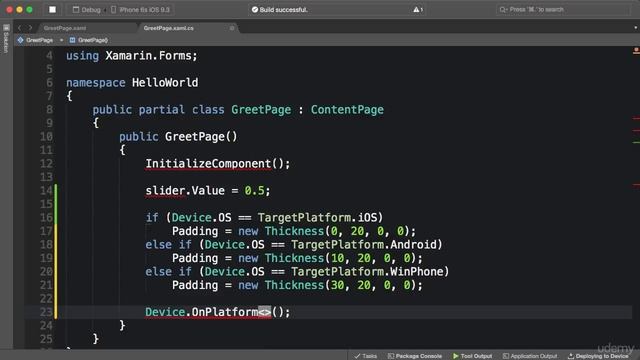This screenshot has height=360, width=640.
Task: Click the Build successful status message
Action: coord(280,10)
